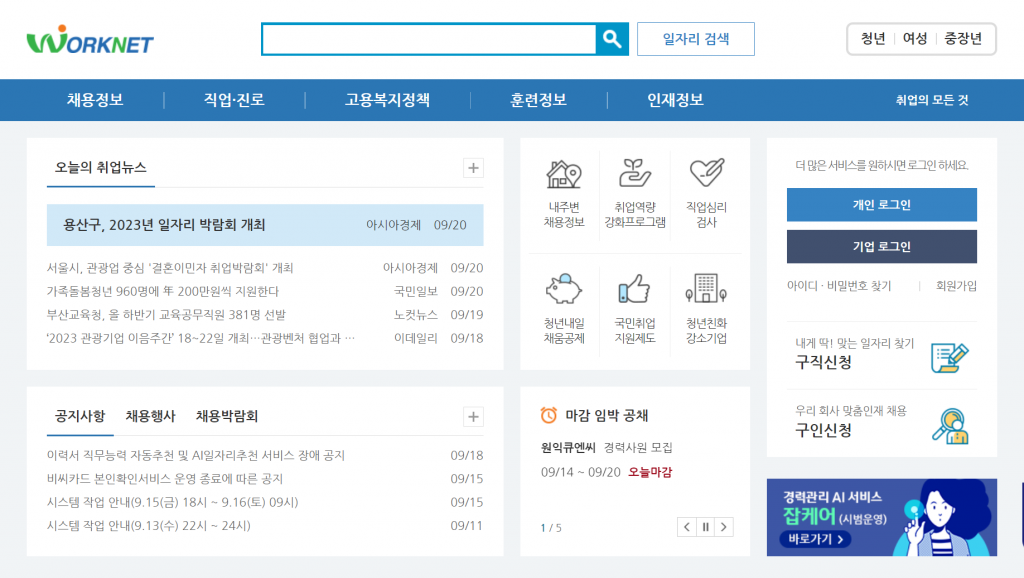
Task: Click the 구직신청 document pencil icon
Action: (x=949, y=357)
